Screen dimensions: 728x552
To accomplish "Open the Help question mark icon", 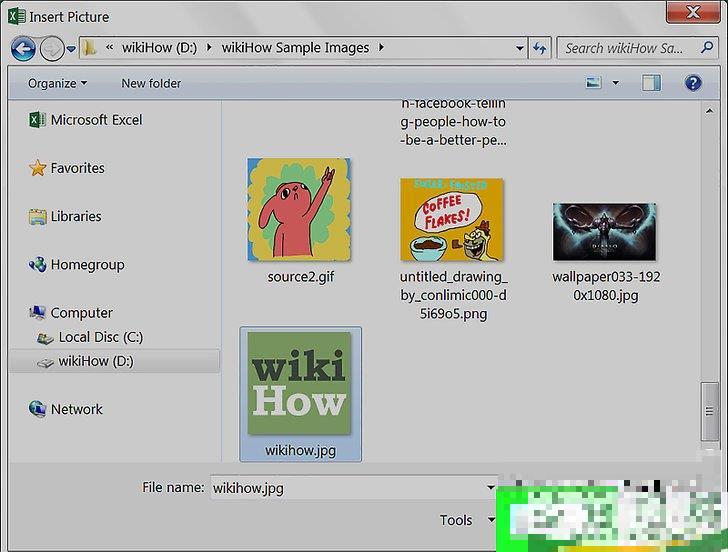I will tap(691, 84).
